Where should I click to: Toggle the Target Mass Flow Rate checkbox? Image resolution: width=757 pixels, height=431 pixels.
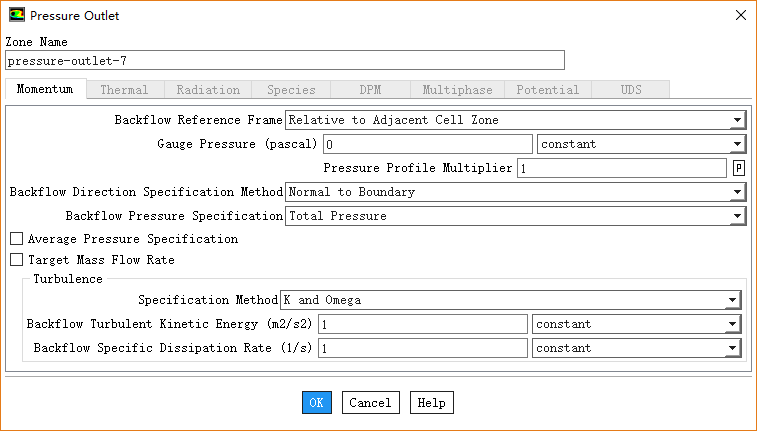pos(16,260)
